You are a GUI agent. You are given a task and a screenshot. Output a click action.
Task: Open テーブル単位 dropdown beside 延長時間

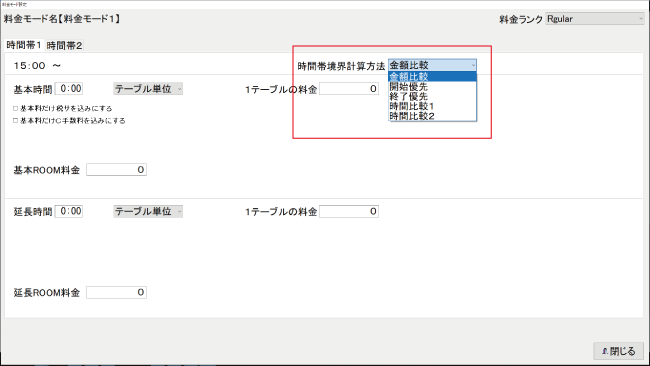coord(148,211)
